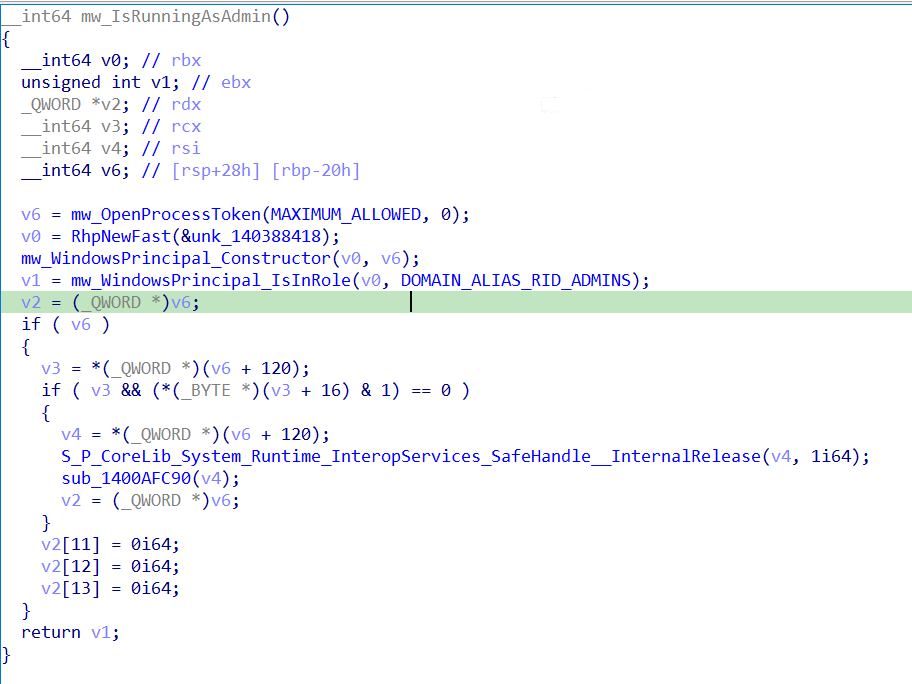This screenshot has height=684, width=912.
Task: Select the _QWORD cast on highlighted line
Action: (x=110, y=302)
